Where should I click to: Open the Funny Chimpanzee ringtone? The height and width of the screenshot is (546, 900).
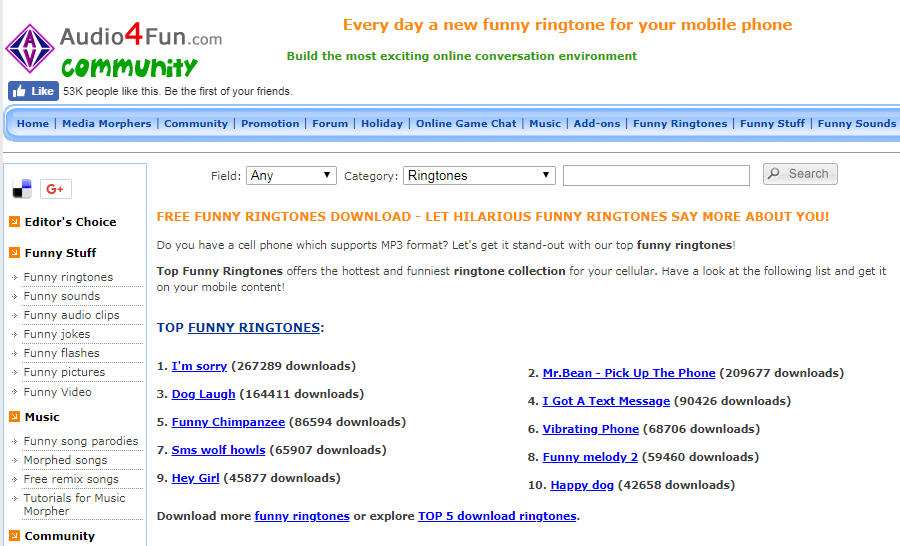click(x=228, y=423)
